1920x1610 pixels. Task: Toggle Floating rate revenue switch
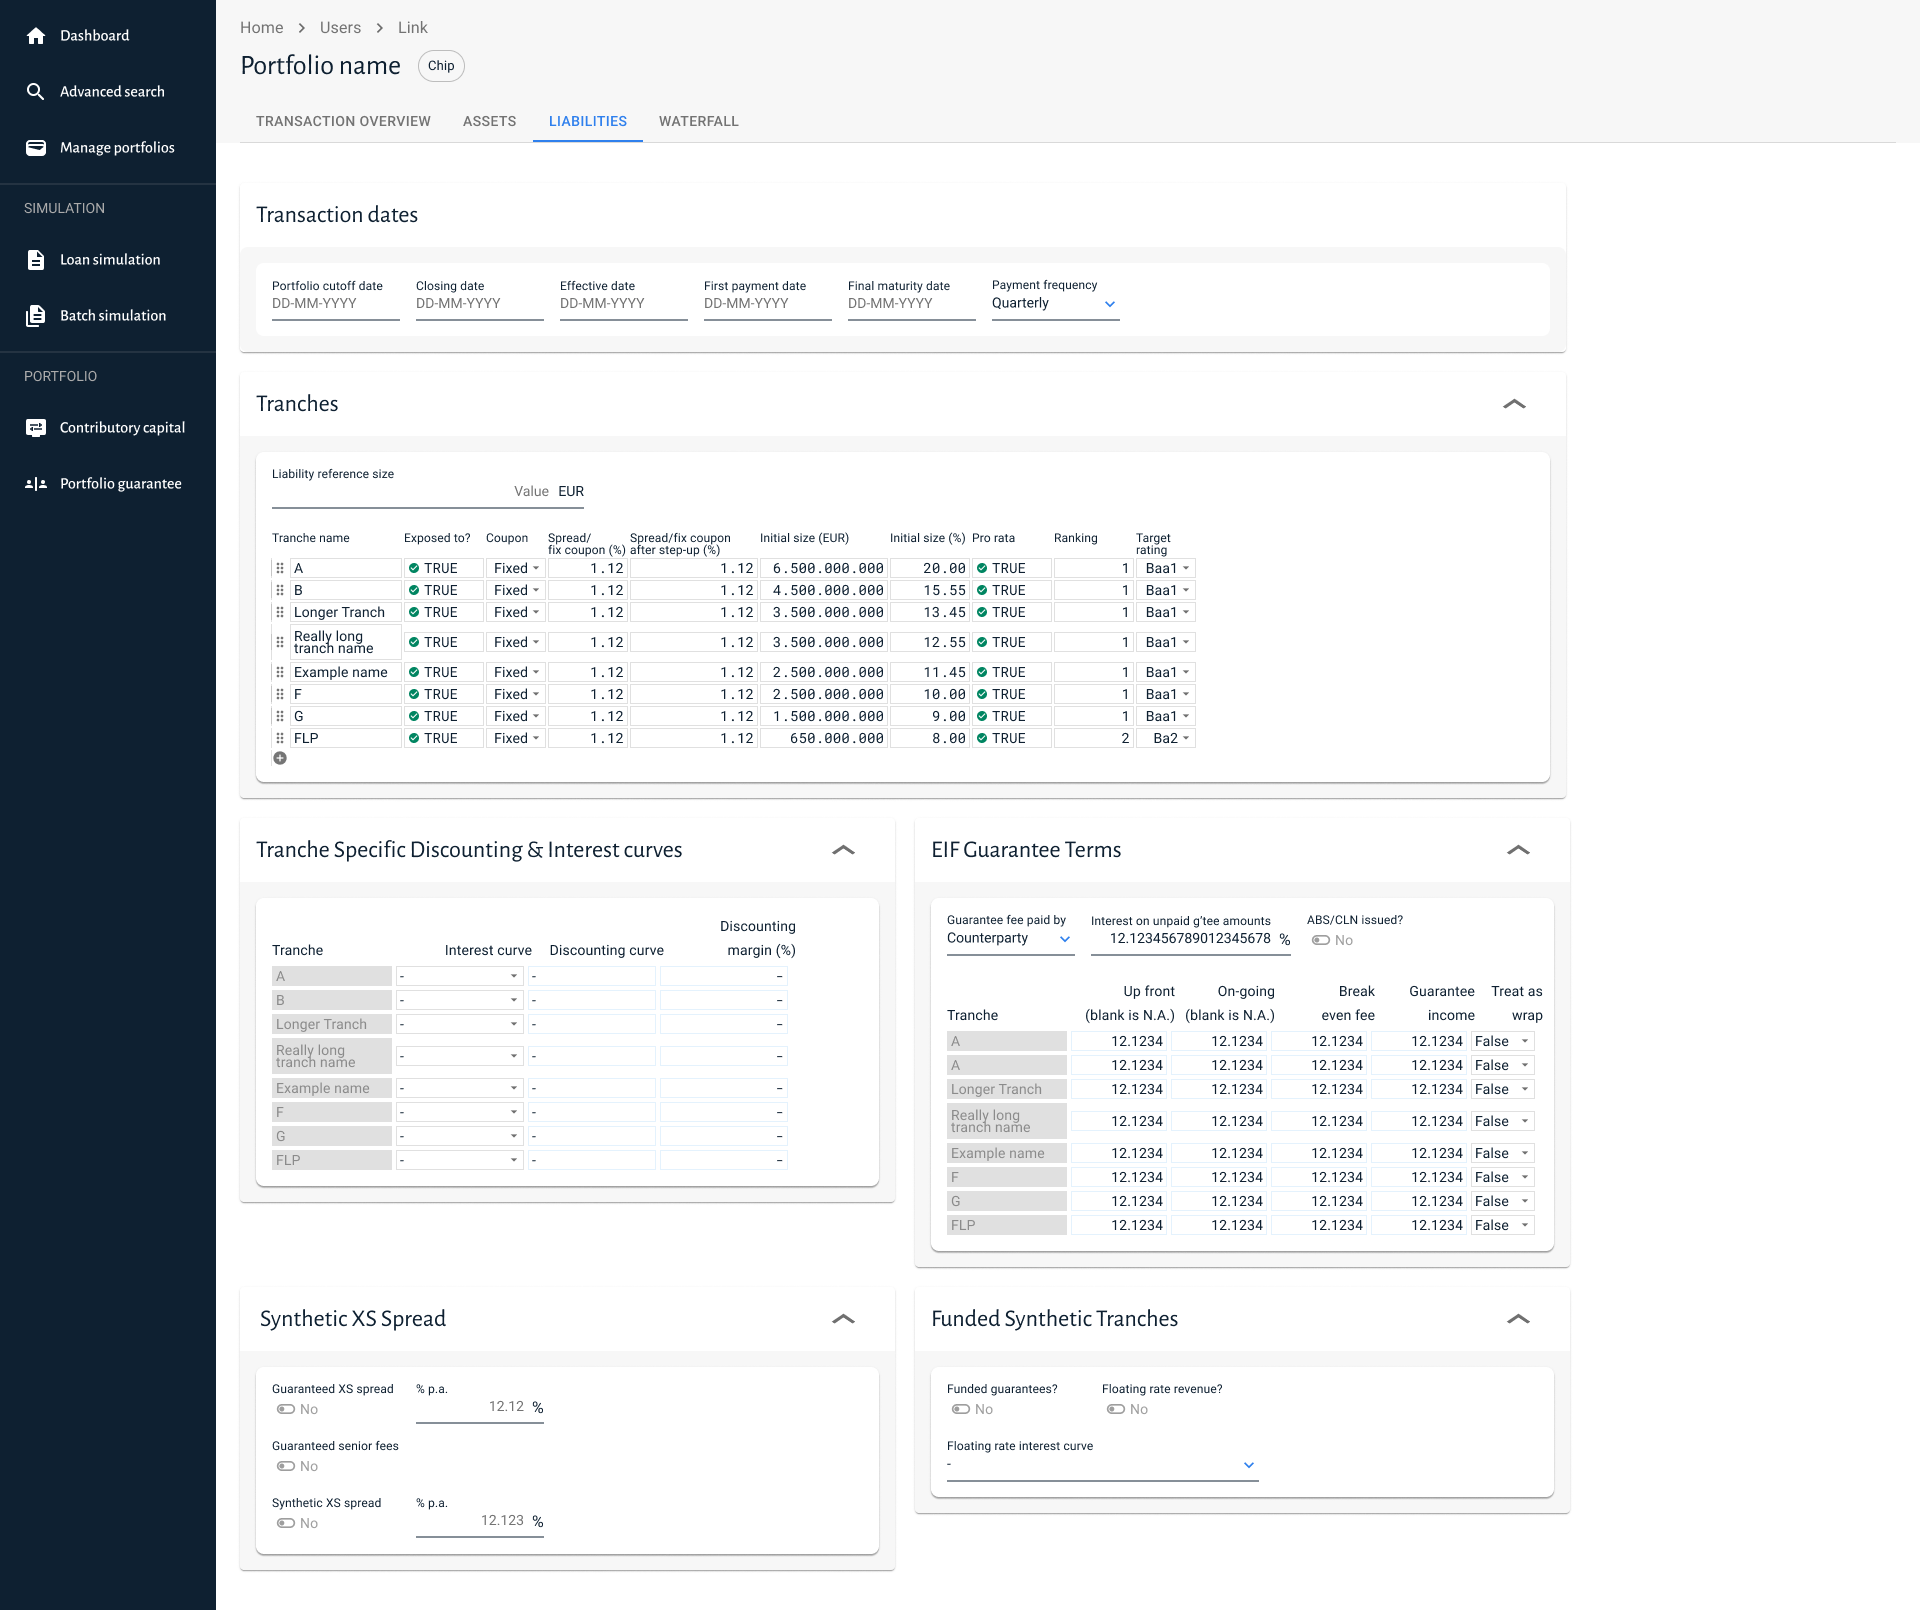[x=1116, y=1409]
